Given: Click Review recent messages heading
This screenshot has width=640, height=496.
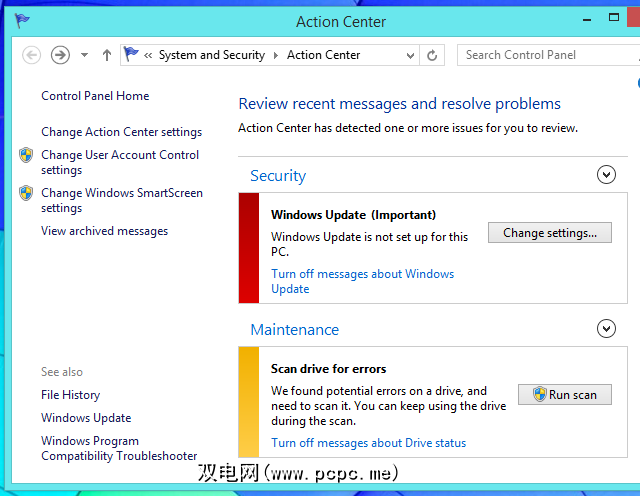Looking at the screenshot, I should pyautogui.click(x=400, y=104).
